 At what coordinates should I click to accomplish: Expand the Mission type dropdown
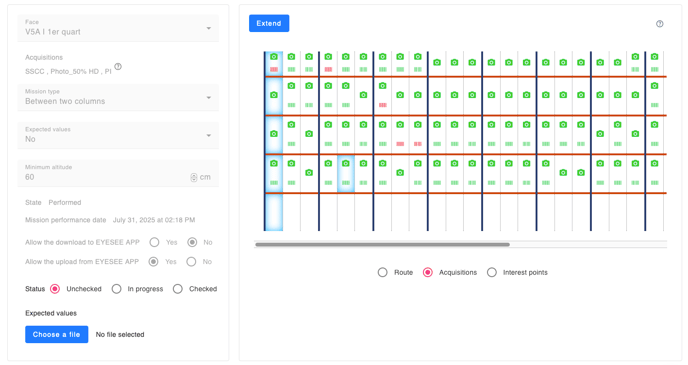click(x=118, y=97)
